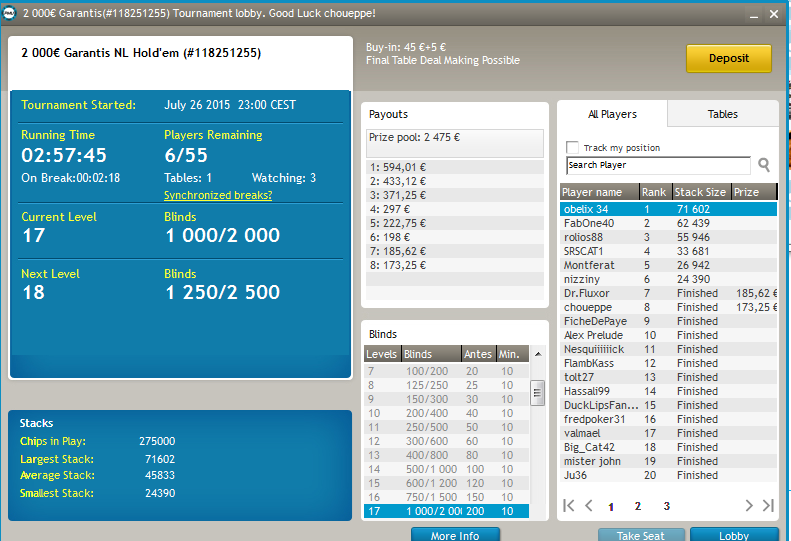Click the Blinds list scrollbar thumb

(537, 393)
